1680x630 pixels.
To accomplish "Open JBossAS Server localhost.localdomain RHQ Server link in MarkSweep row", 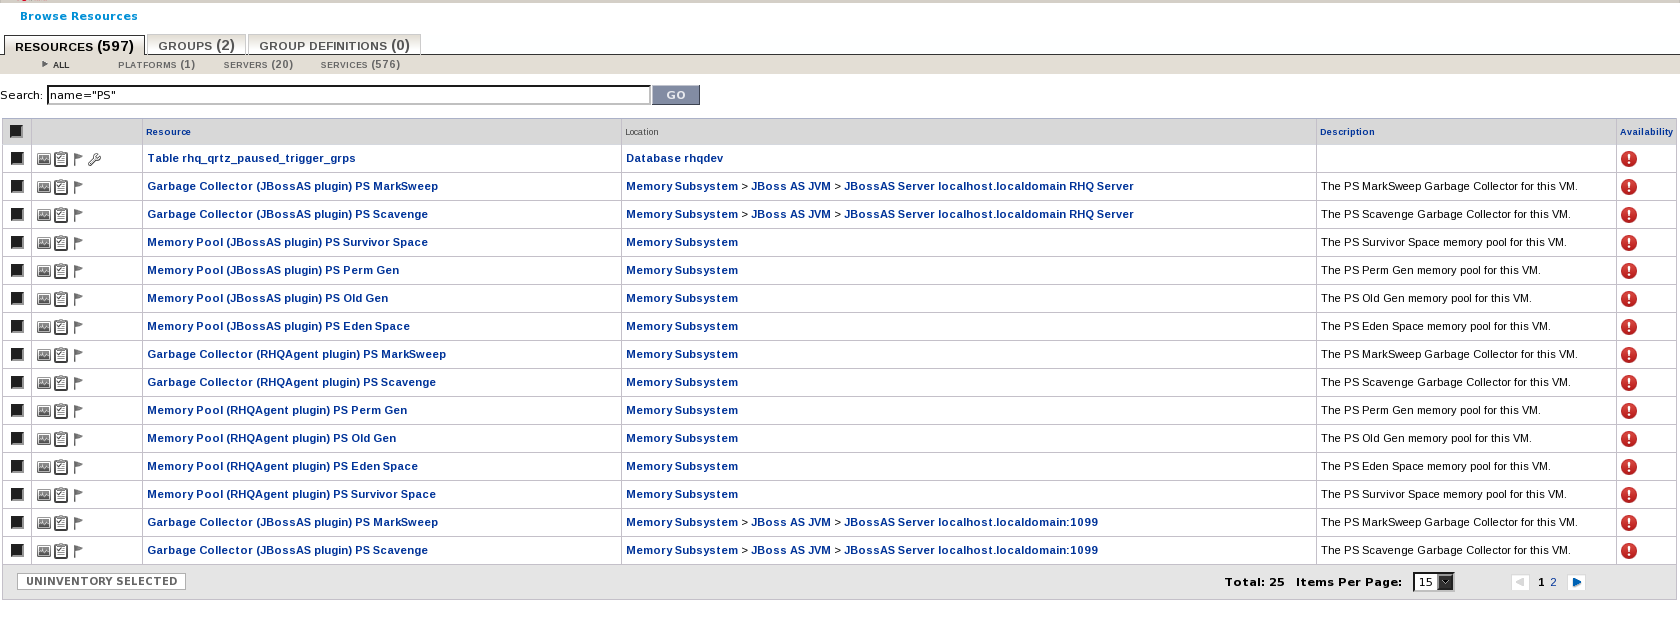I will tap(989, 186).
